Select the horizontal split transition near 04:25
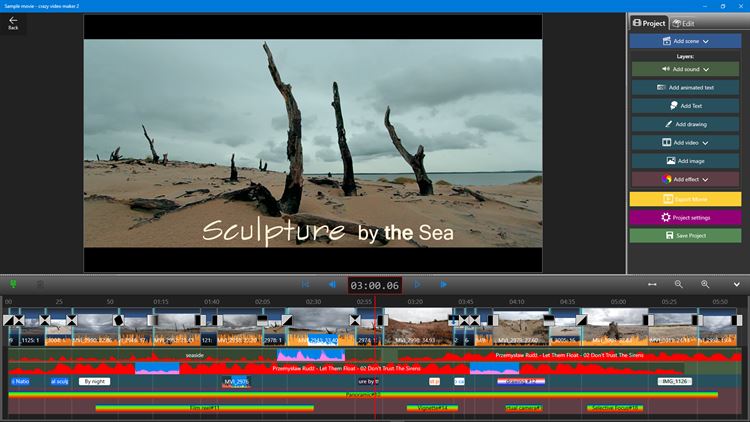The height and width of the screenshot is (422, 750). pos(549,321)
